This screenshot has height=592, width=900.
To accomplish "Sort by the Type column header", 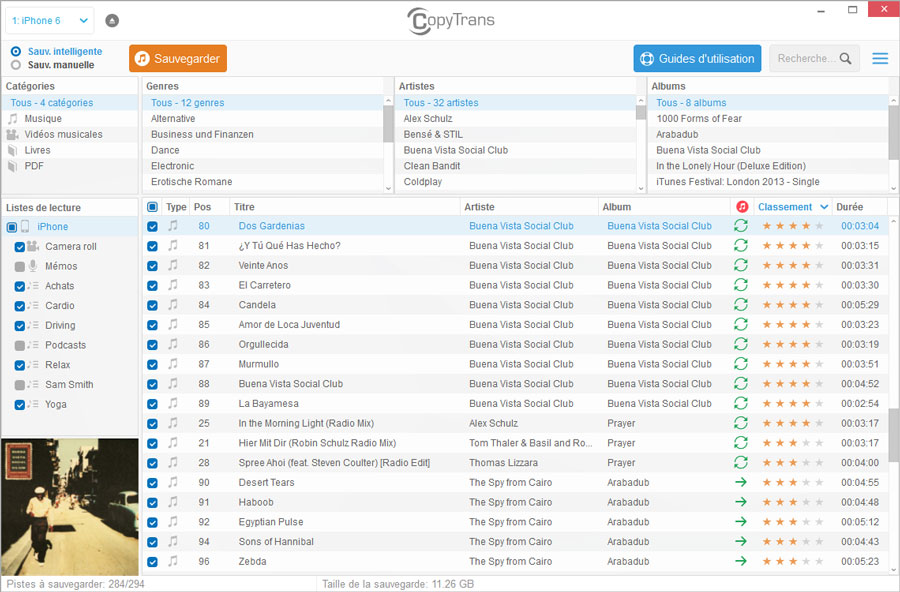I will (x=176, y=207).
